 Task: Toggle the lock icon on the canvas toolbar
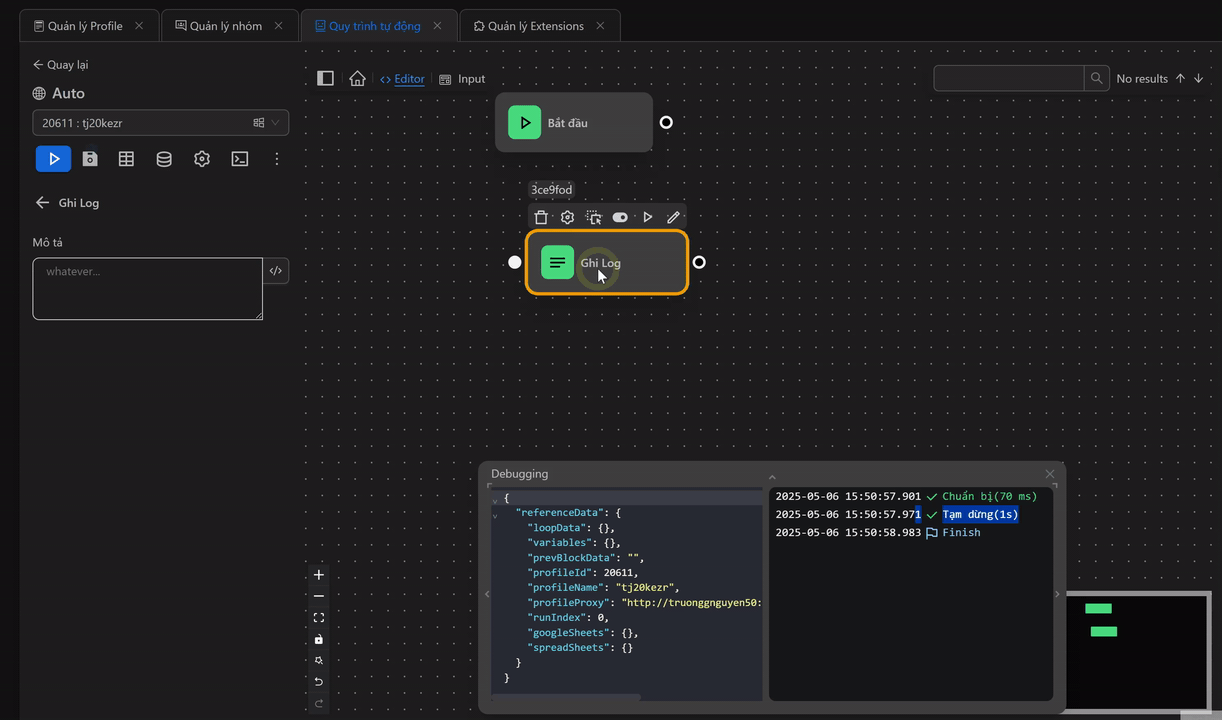coord(318,638)
